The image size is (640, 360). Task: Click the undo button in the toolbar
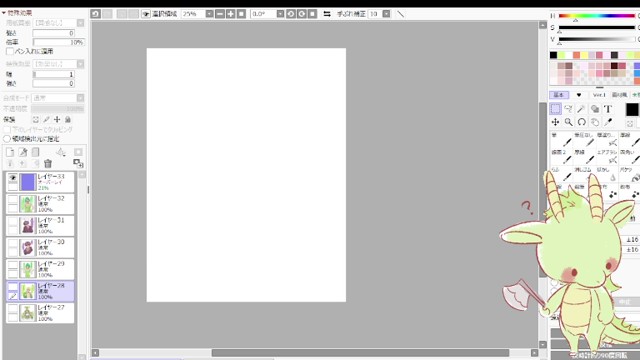point(96,14)
